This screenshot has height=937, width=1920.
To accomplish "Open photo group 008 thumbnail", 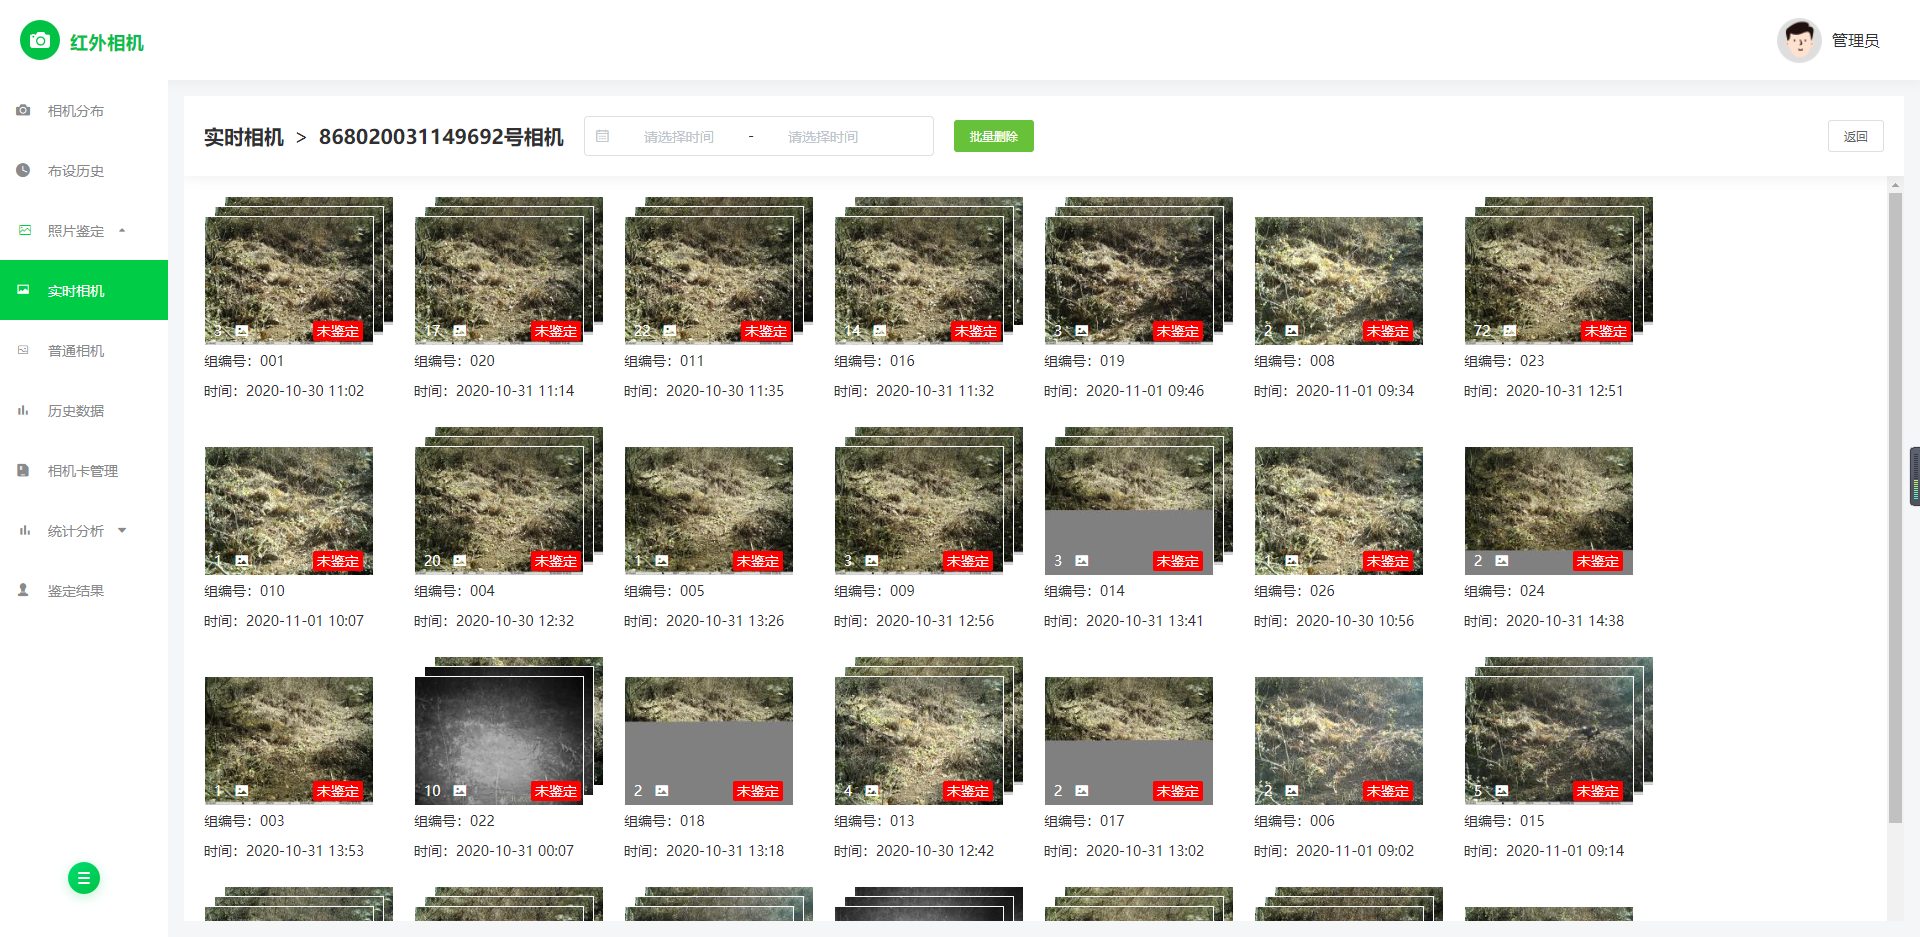I will coord(1339,280).
